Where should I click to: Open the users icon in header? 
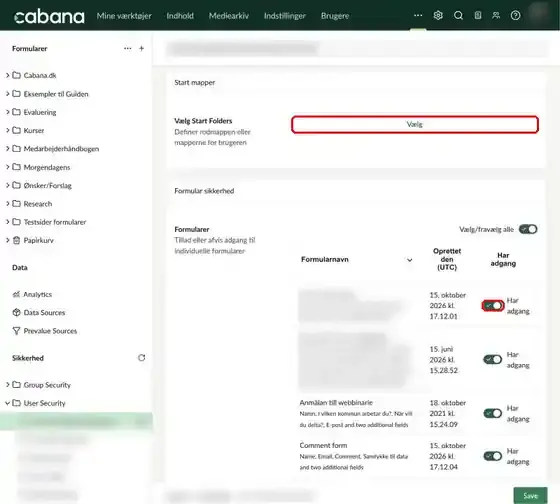tap(496, 15)
